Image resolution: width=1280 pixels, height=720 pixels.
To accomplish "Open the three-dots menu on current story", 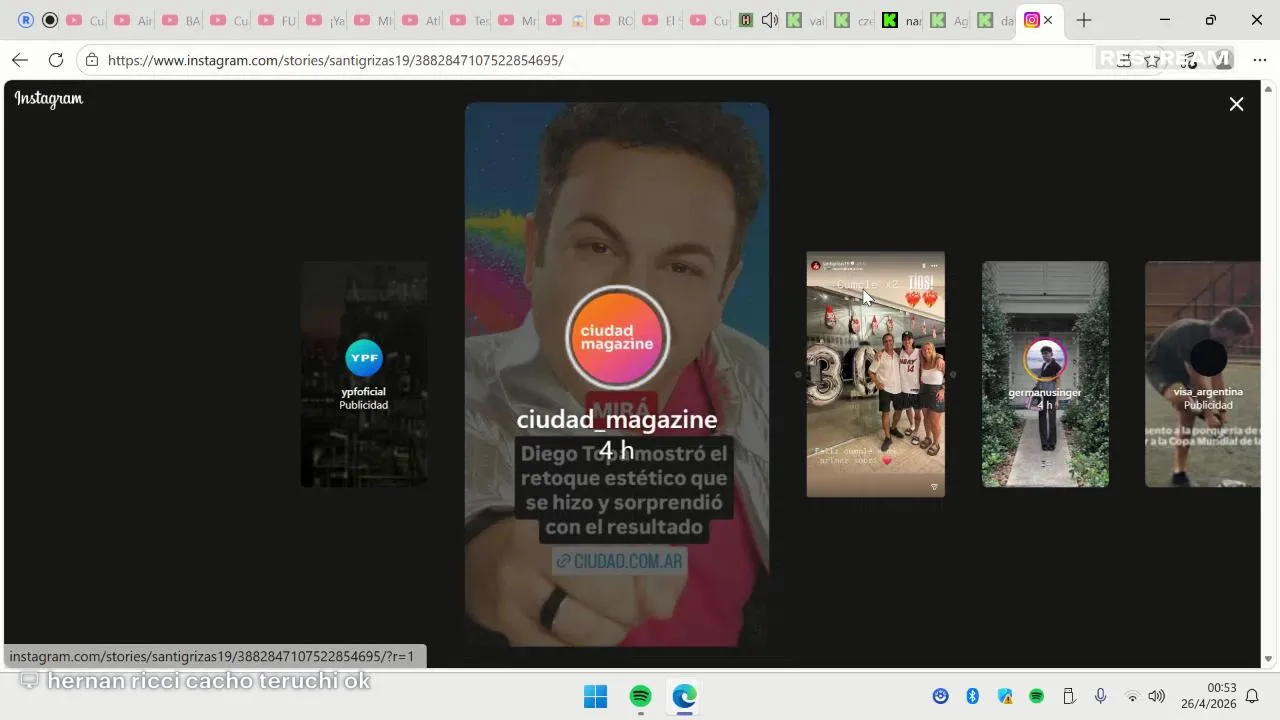I will pos(933,266).
